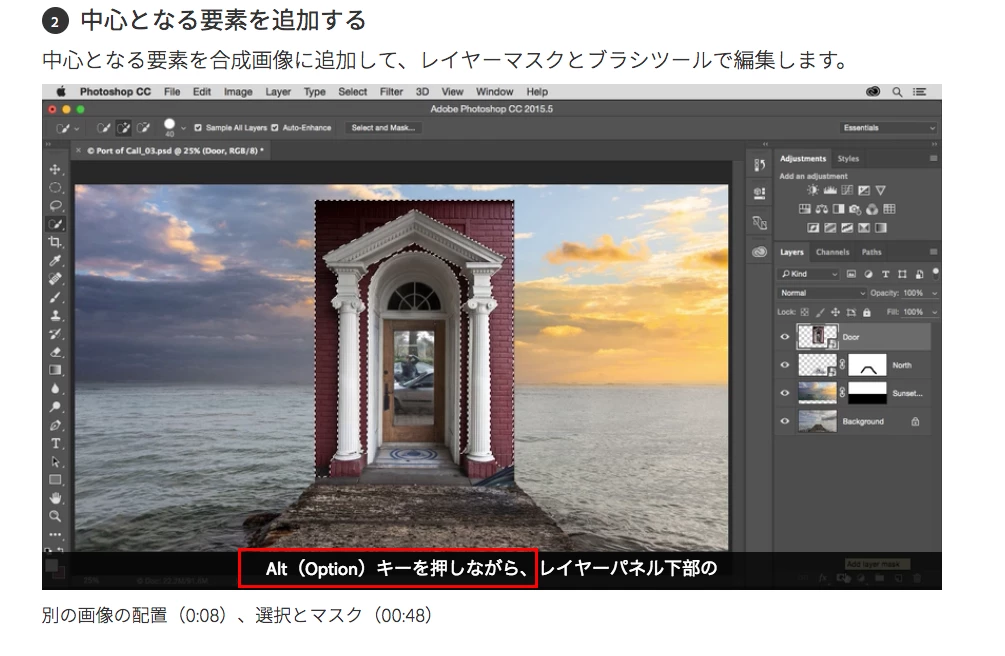The width and height of the screenshot is (1005, 656).
Task: Select the Zoom magnifier tool
Action: (56, 516)
